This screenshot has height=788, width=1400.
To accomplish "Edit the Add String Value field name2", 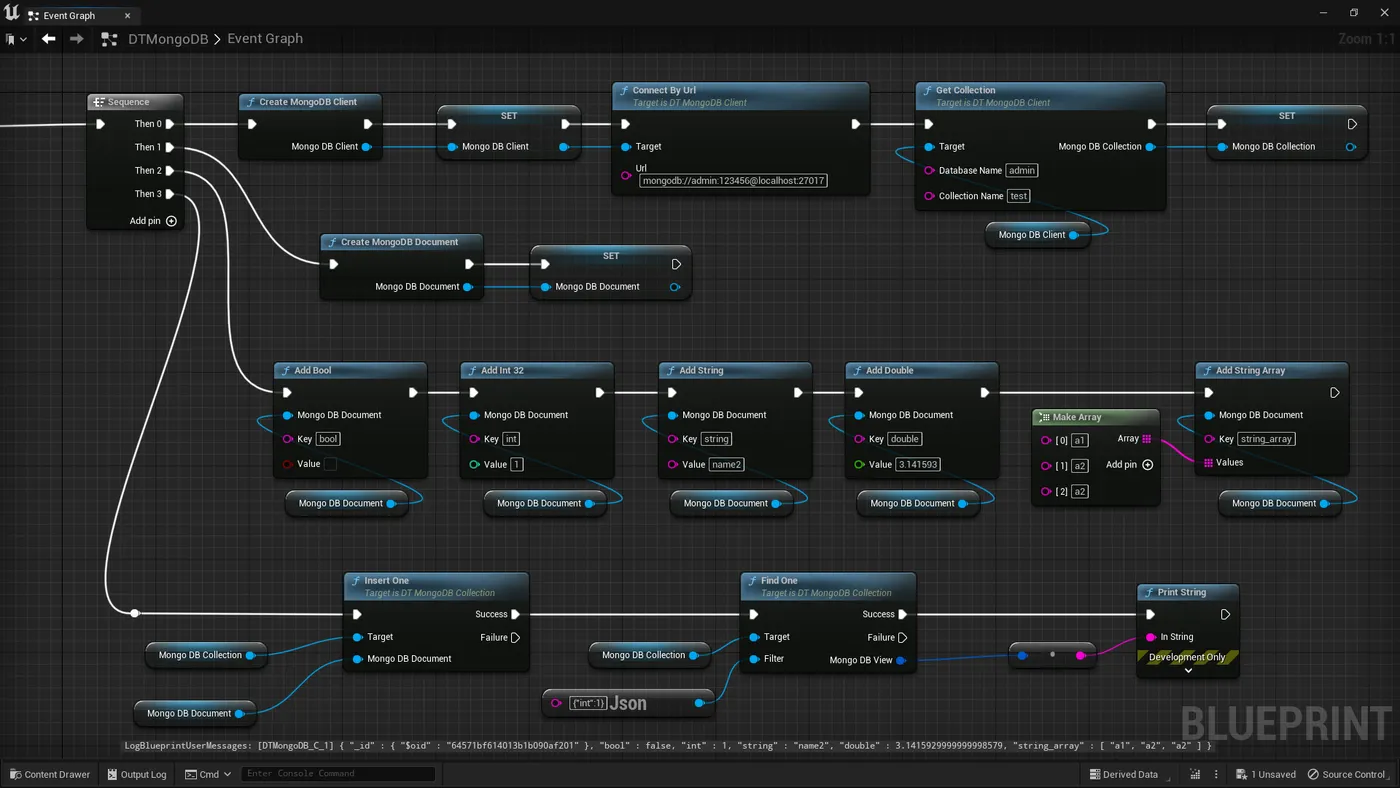I will (727, 464).
